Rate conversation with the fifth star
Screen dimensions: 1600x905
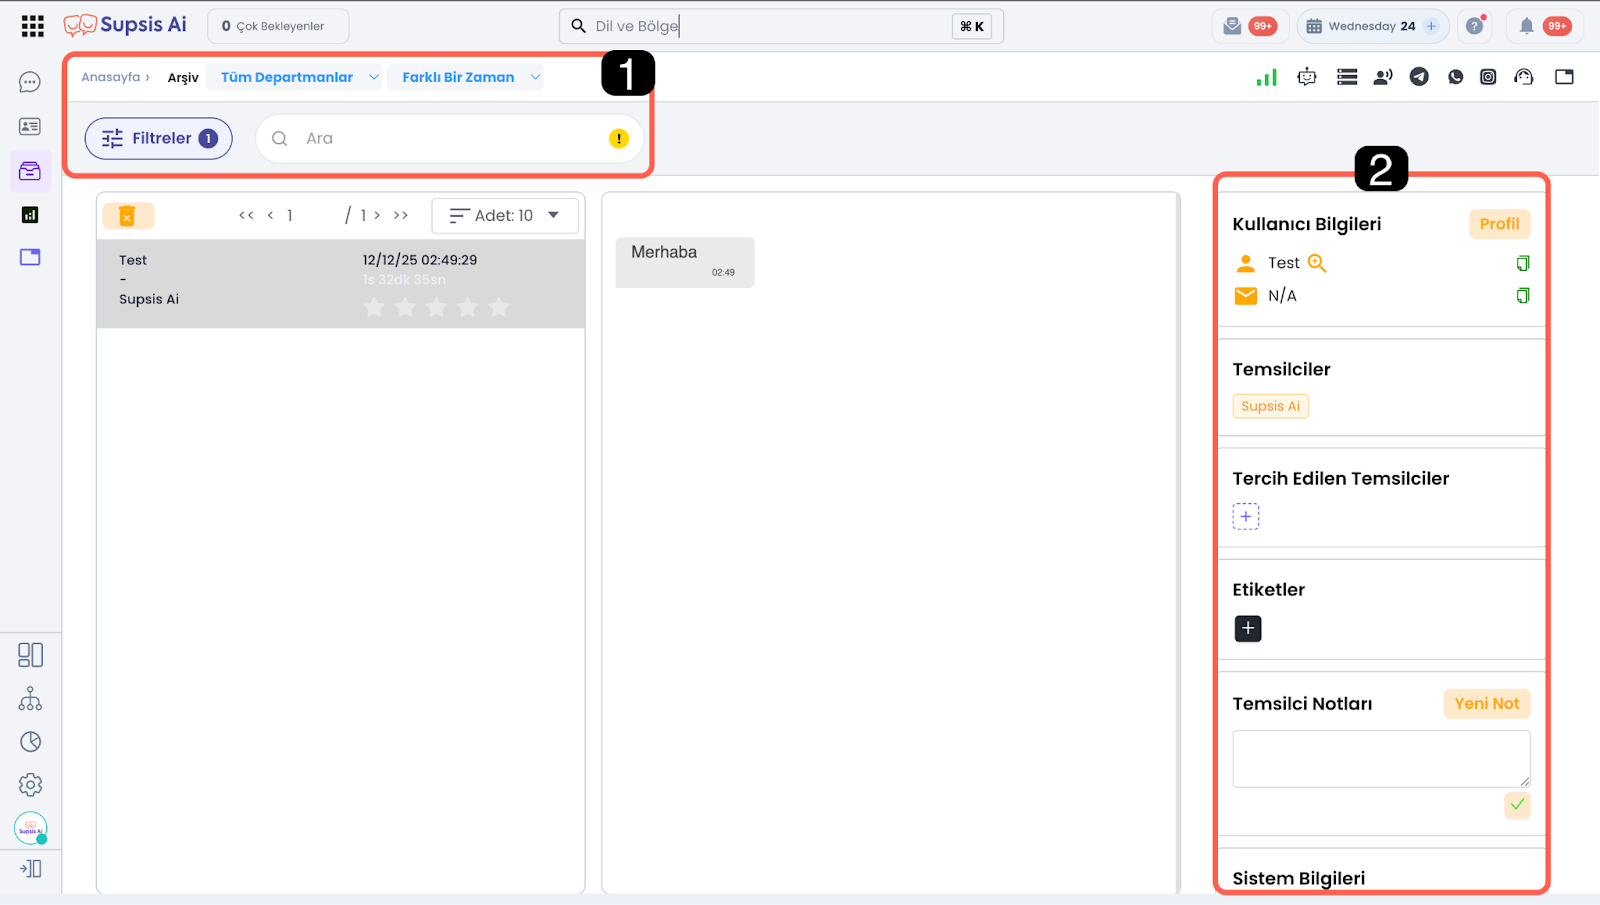[x=498, y=307]
